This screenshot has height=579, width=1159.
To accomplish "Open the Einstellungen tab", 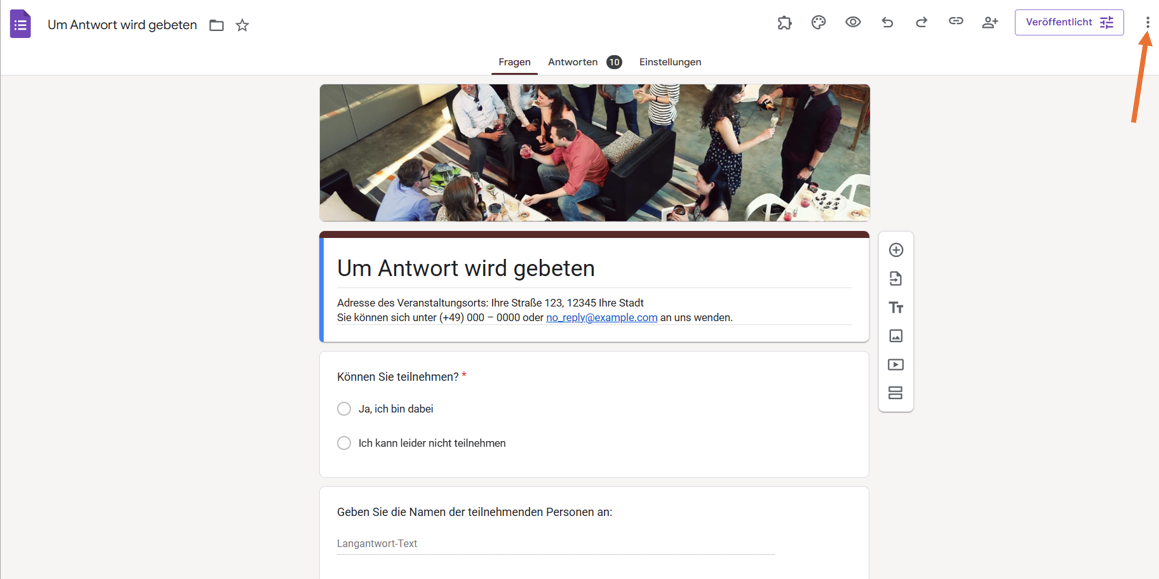I will 670,62.
